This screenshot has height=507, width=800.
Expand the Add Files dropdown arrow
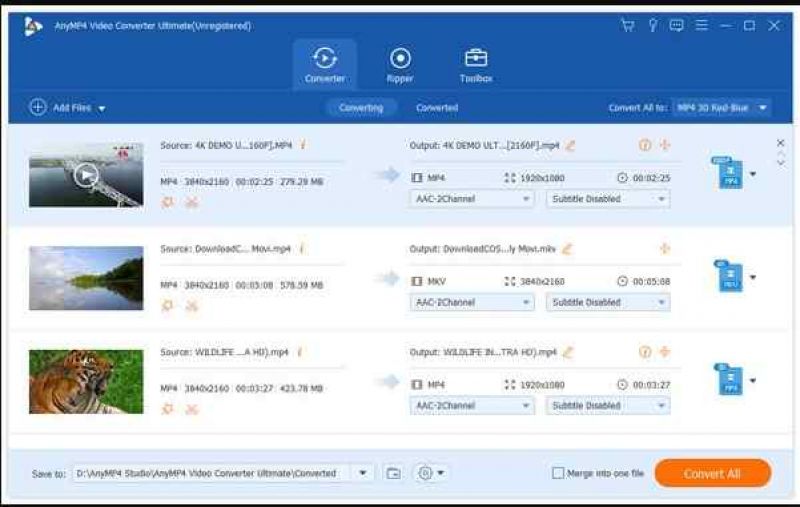click(x=102, y=108)
